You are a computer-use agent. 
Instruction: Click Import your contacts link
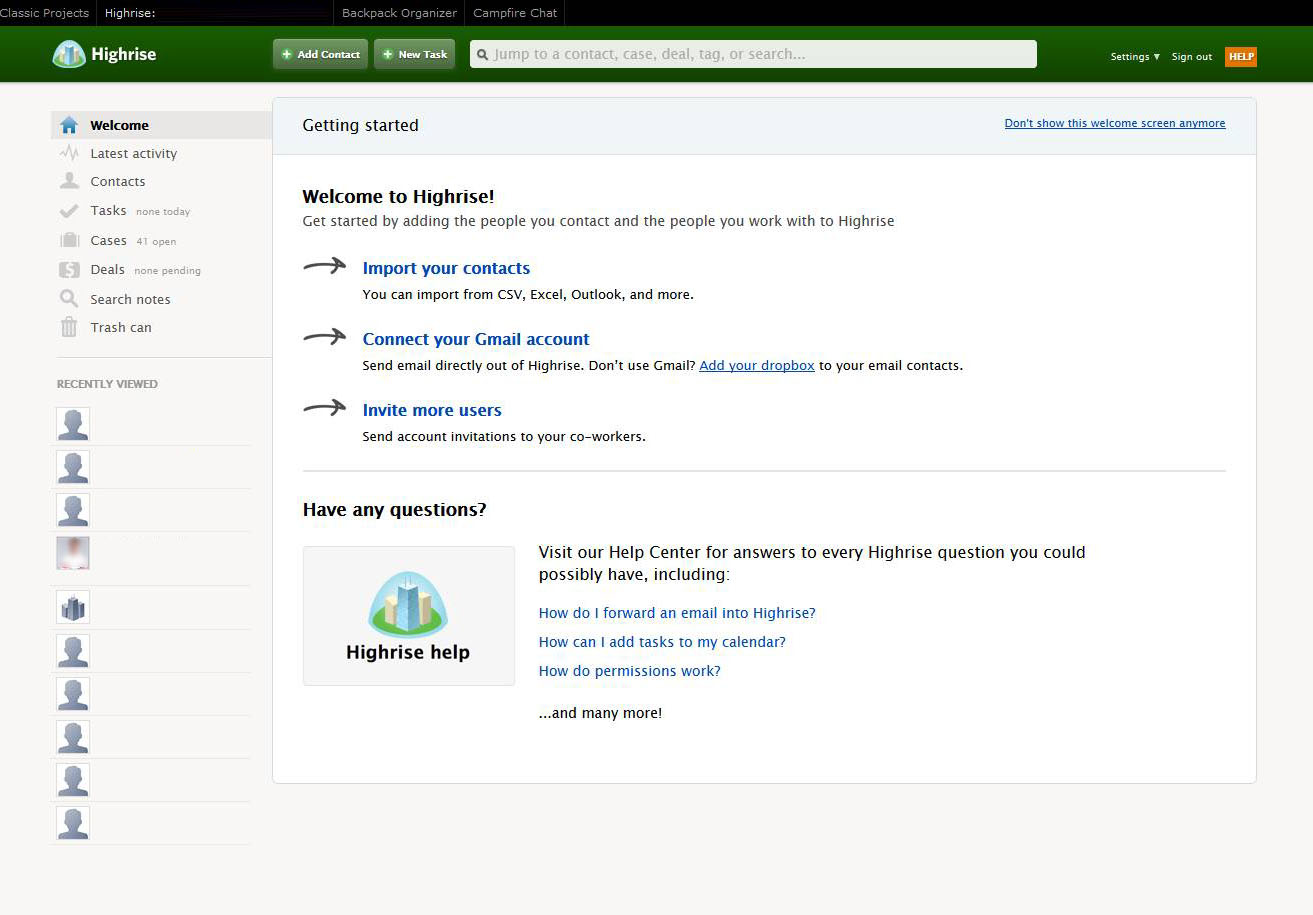(x=446, y=268)
